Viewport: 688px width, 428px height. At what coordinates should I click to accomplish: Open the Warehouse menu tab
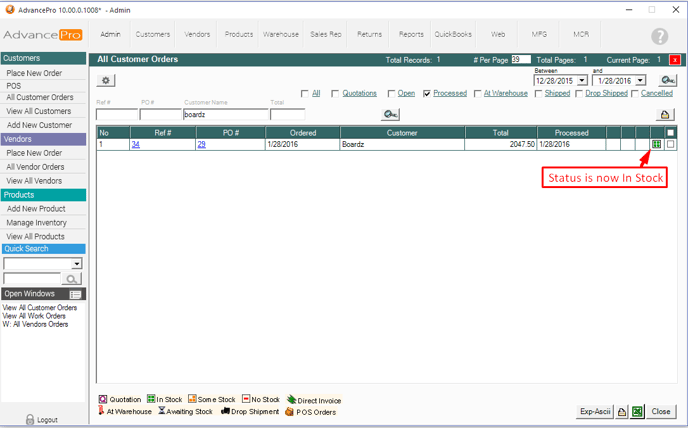click(x=281, y=34)
